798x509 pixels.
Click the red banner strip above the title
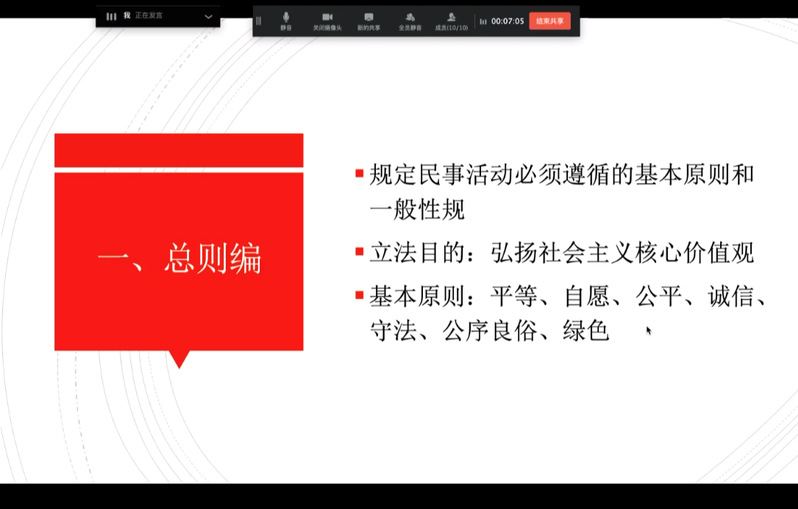(179, 150)
